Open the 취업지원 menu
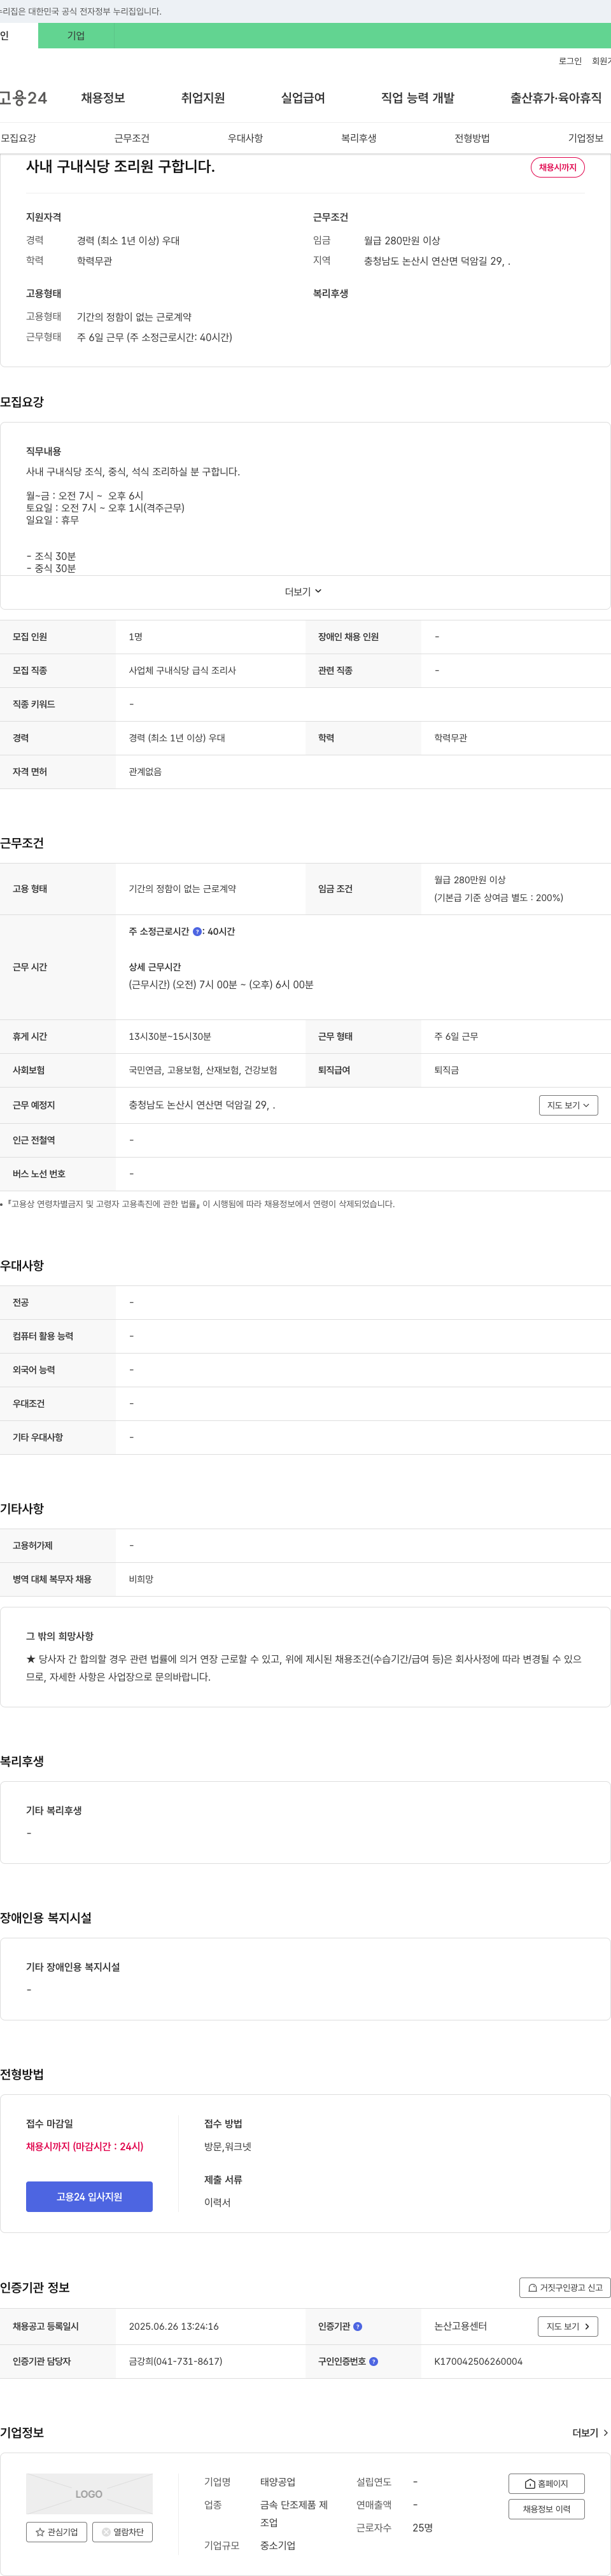611x2576 pixels. coord(203,97)
